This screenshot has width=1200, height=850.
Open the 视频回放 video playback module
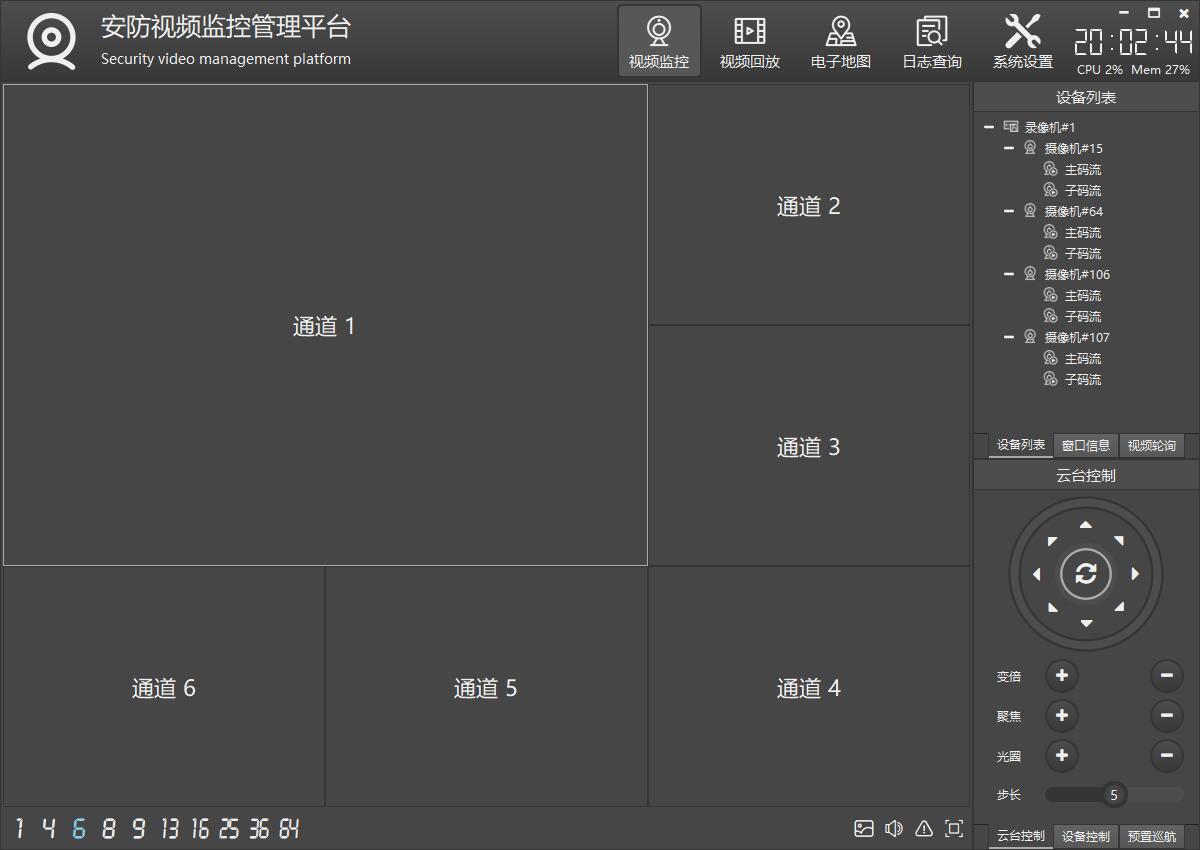749,42
